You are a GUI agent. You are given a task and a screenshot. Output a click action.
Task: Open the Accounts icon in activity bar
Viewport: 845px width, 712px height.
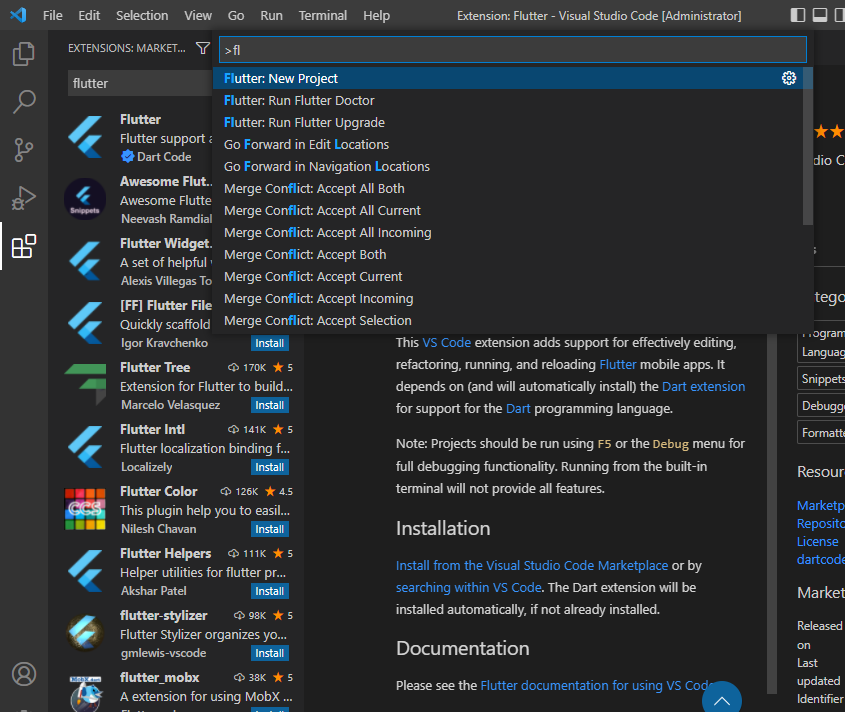pyautogui.click(x=24, y=674)
